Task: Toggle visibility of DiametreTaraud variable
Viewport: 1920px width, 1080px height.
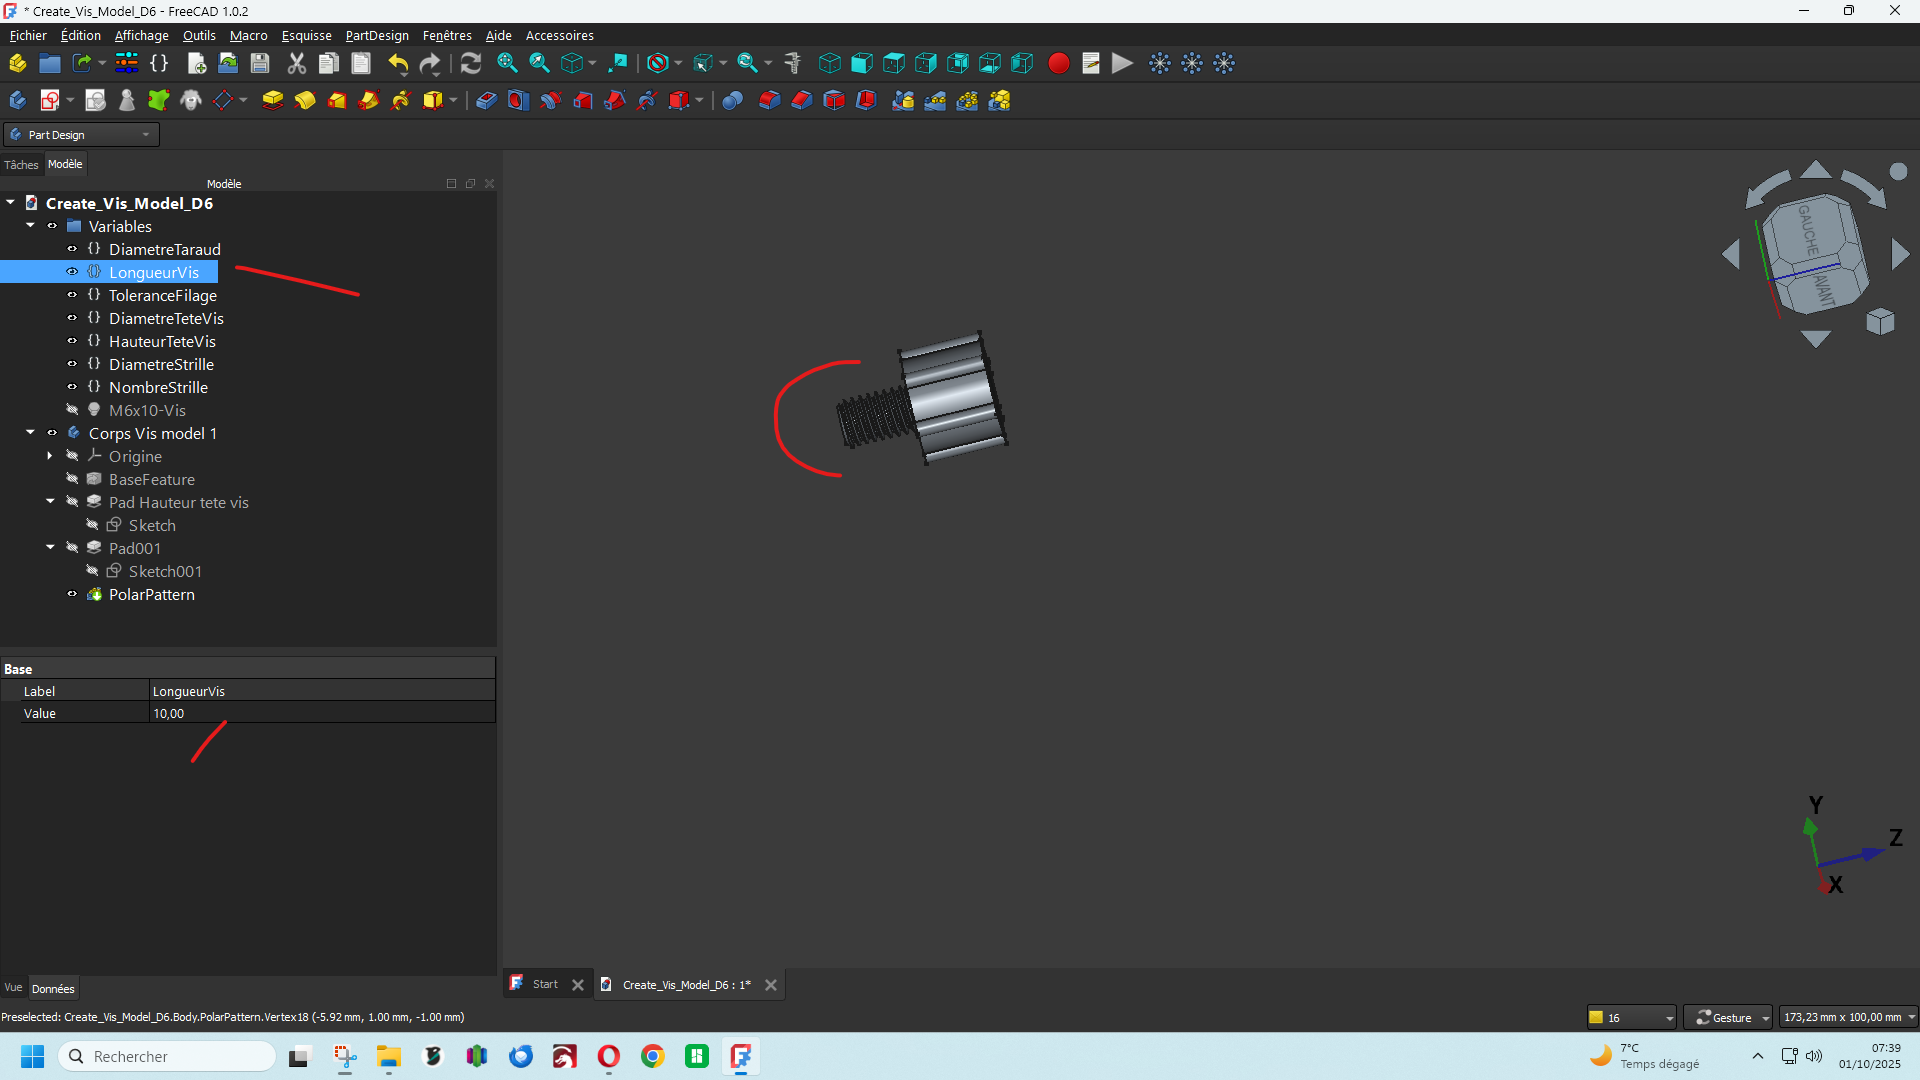Action: pos(72,249)
